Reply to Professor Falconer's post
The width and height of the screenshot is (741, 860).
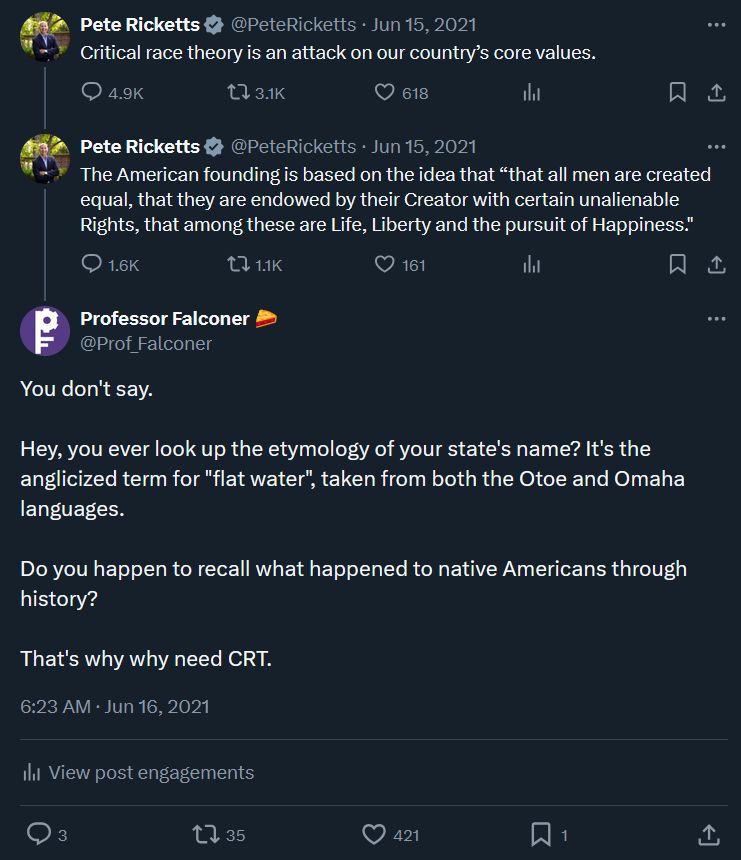tap(39, 834)
